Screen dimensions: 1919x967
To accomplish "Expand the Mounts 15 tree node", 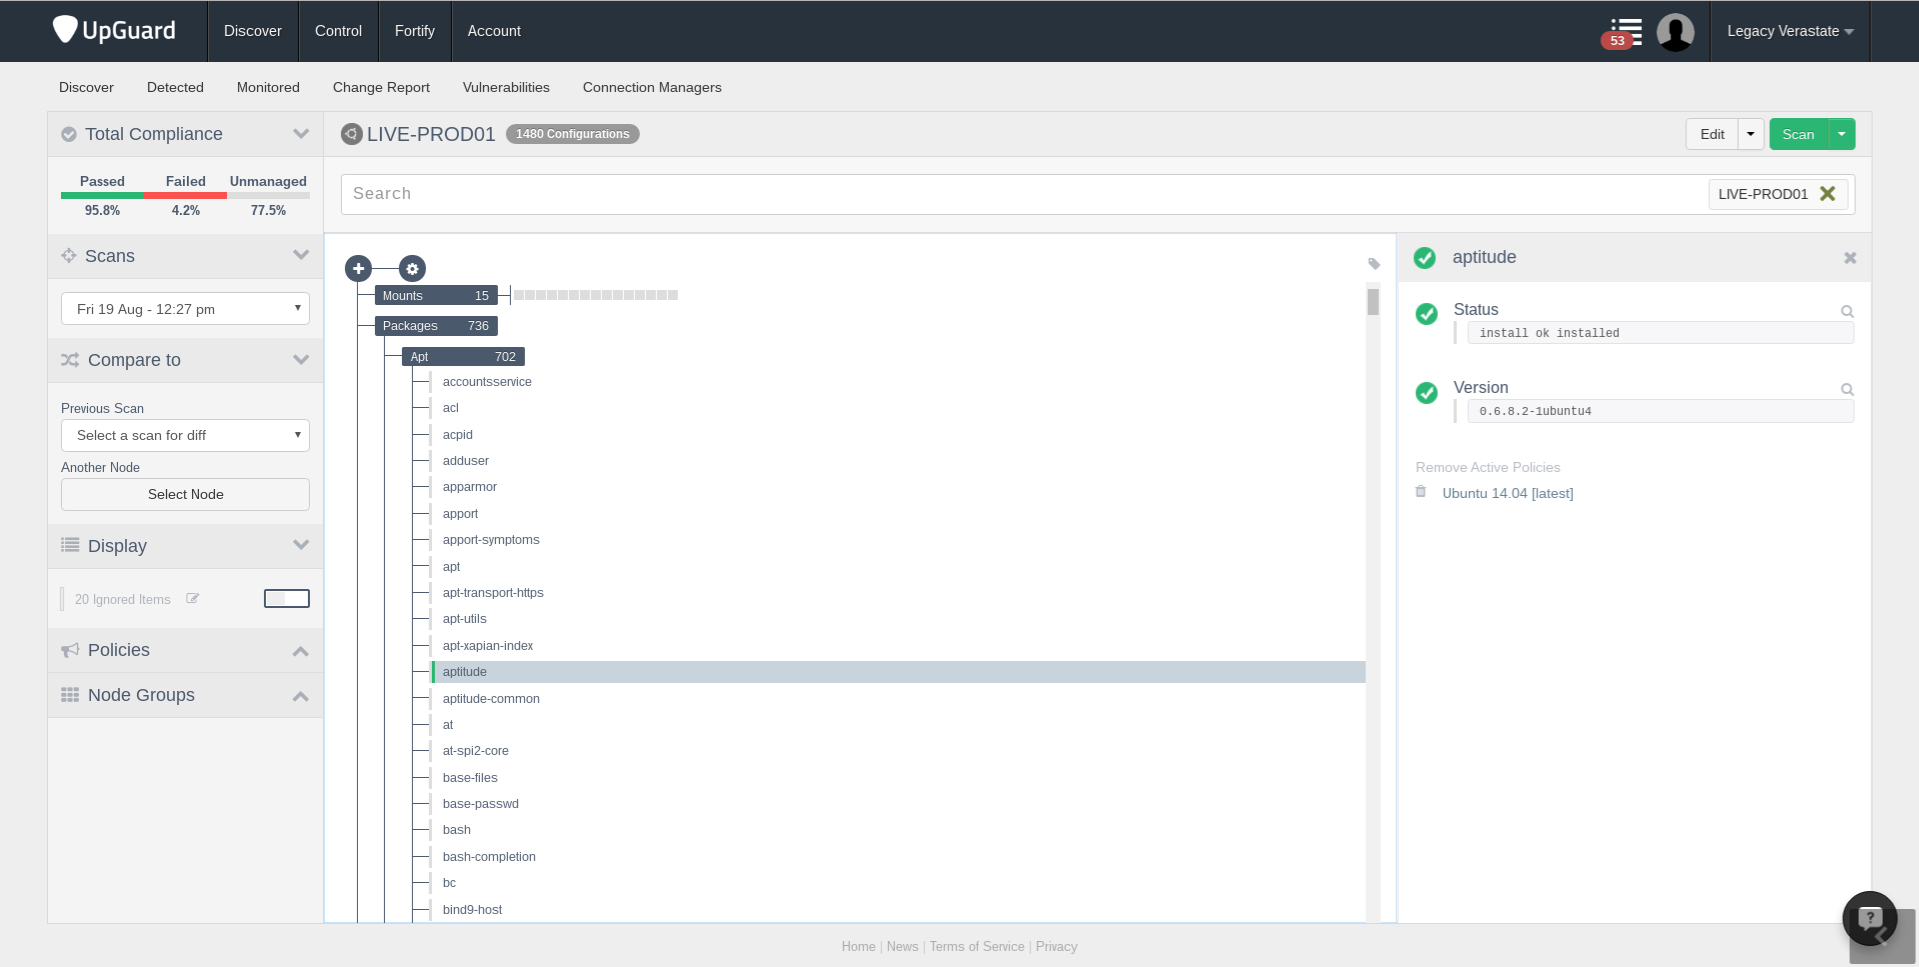I will click(436, 295).
